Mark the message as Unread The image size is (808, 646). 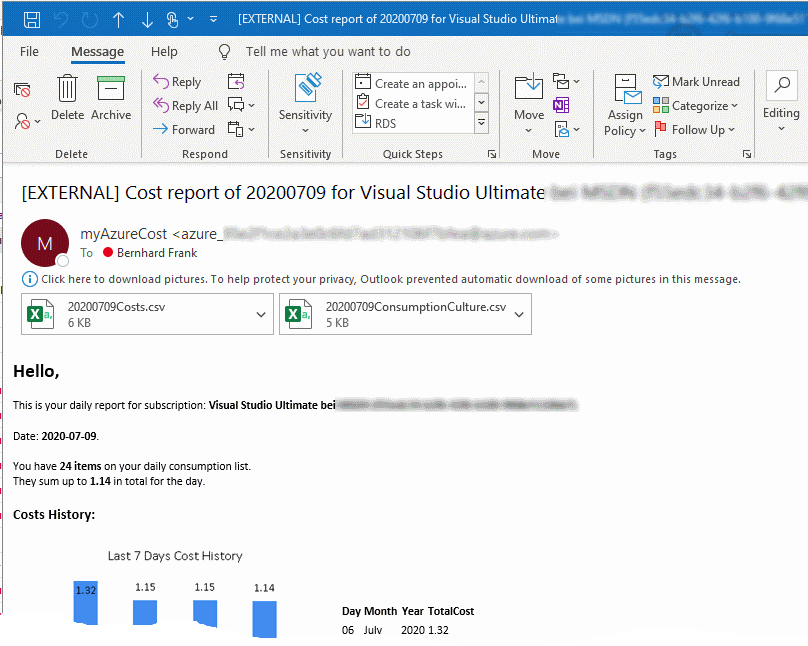tap(697, 82)
